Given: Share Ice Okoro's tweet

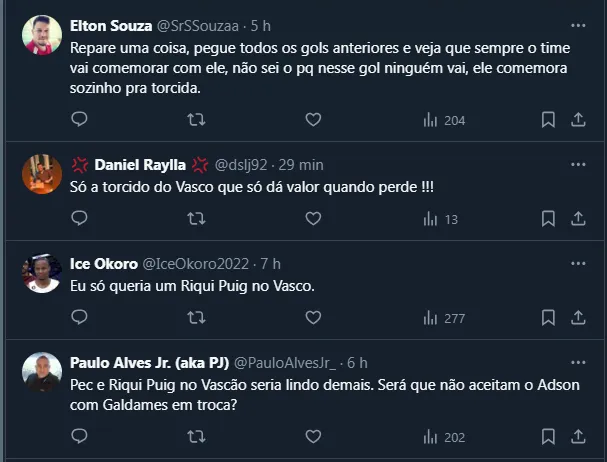Looking at the screenshot, I should (578, 318).
